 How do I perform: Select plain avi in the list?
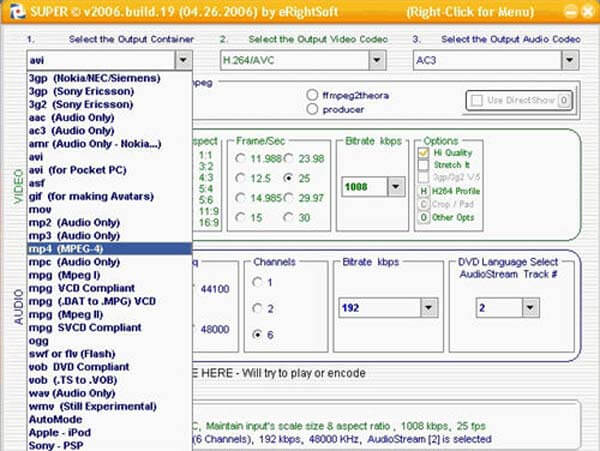click(x=109, y=157)
